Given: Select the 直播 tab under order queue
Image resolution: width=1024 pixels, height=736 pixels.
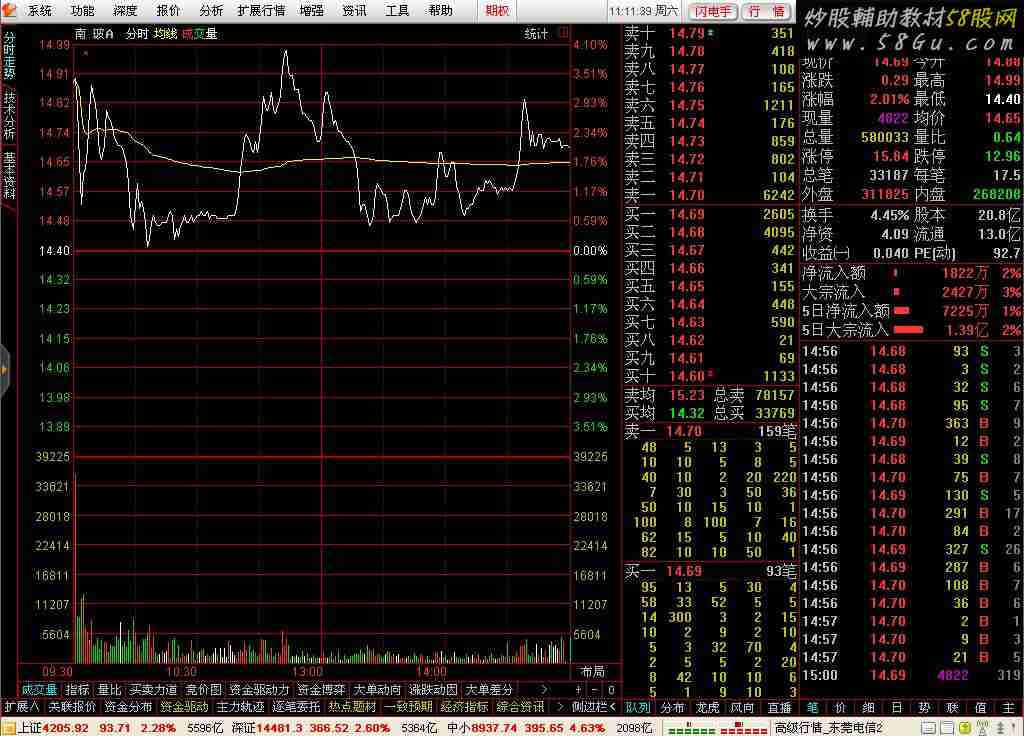Looking at the screenshot, I should coord(780,708).
